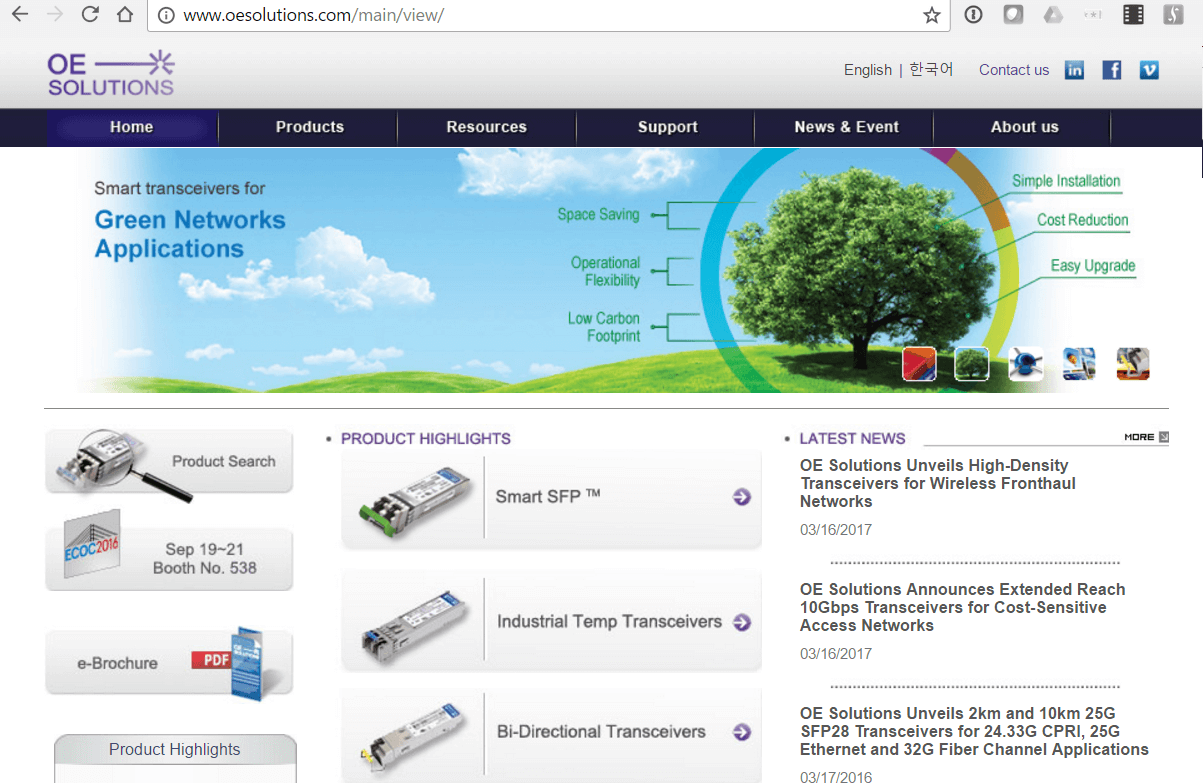Select the tree banner slide thumbnail

[x=972, y=364]
